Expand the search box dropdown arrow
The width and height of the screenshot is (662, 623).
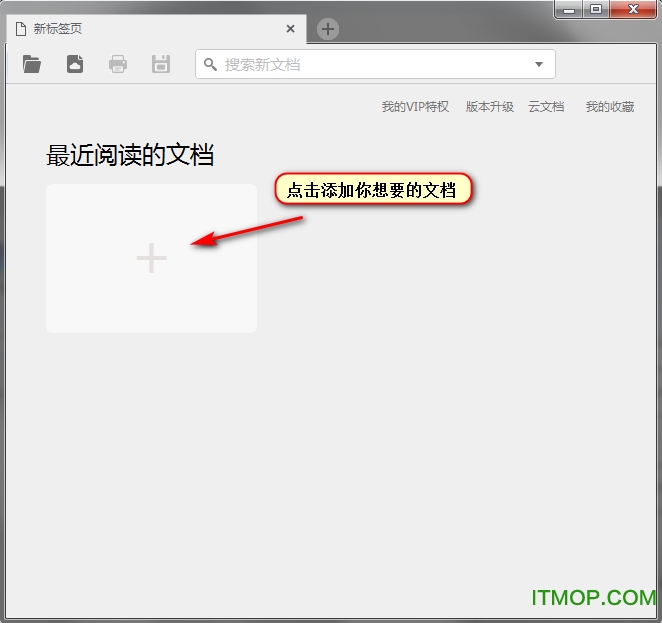(539, 64)
